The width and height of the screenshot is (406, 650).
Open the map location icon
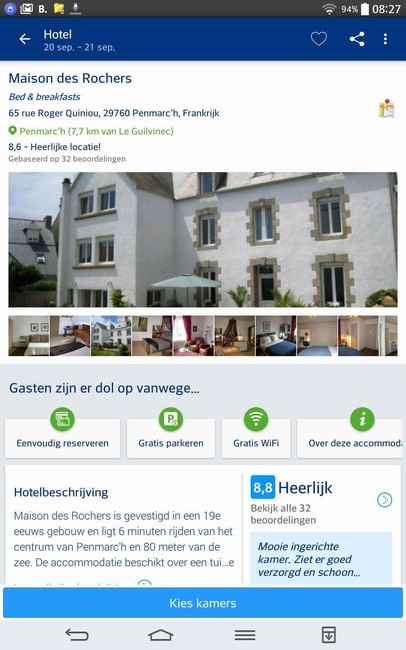[x=387, y=109]
